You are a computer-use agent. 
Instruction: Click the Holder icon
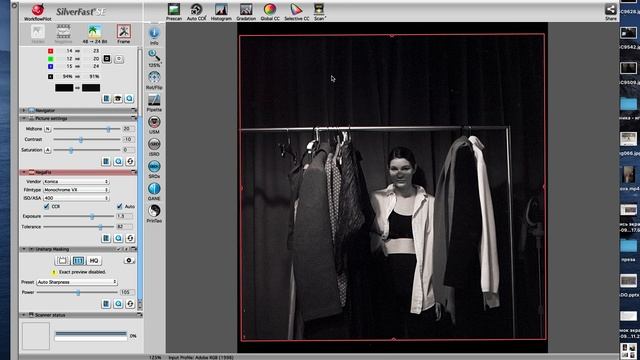(38, 34)
